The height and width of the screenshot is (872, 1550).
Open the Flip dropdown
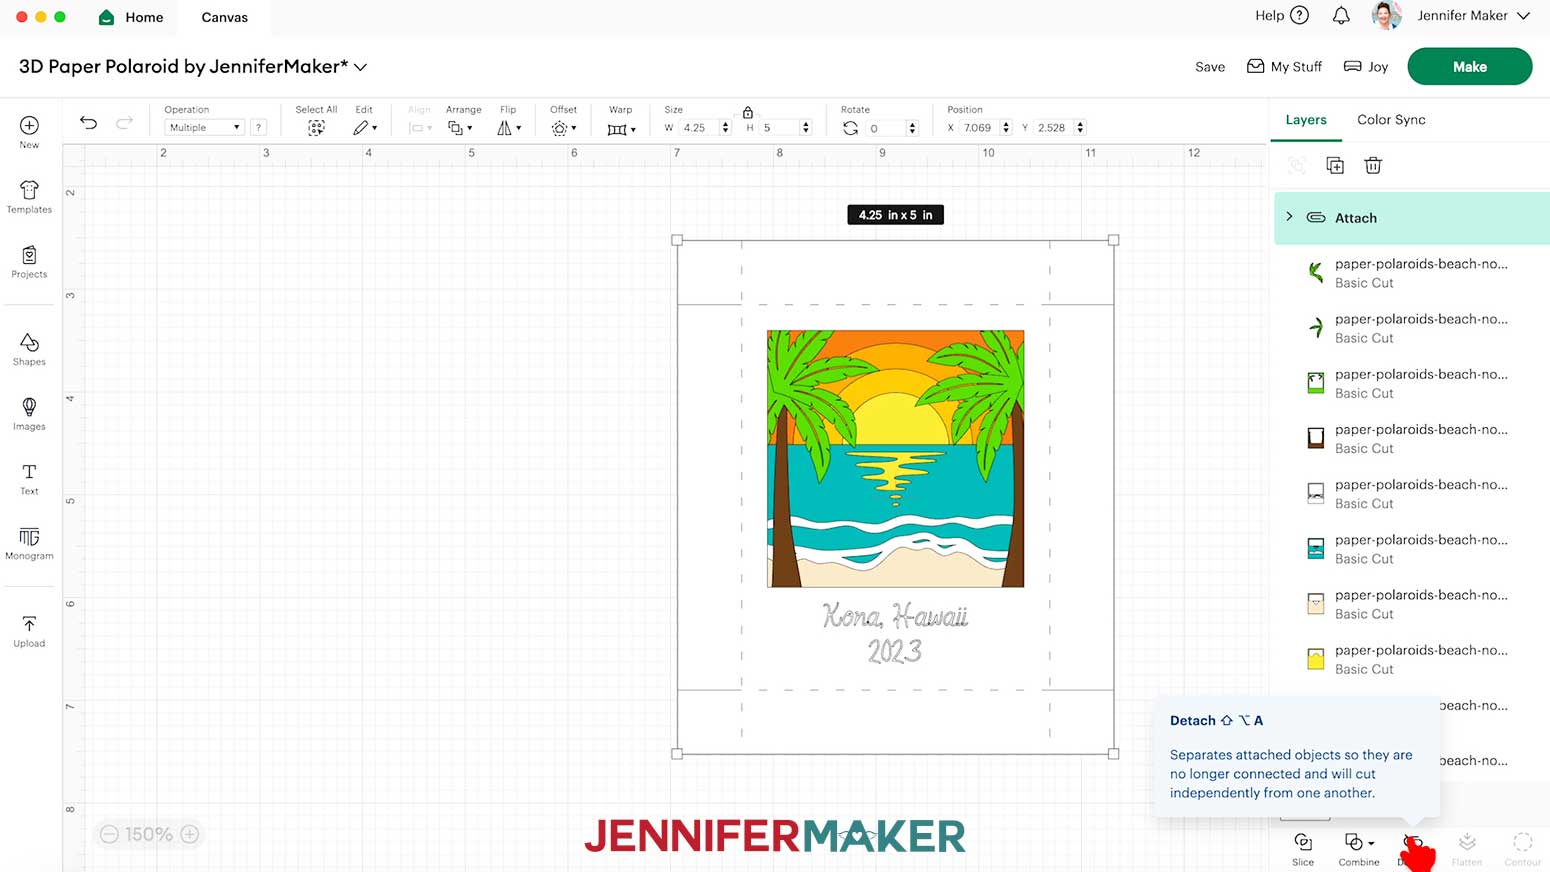point(509,128)
